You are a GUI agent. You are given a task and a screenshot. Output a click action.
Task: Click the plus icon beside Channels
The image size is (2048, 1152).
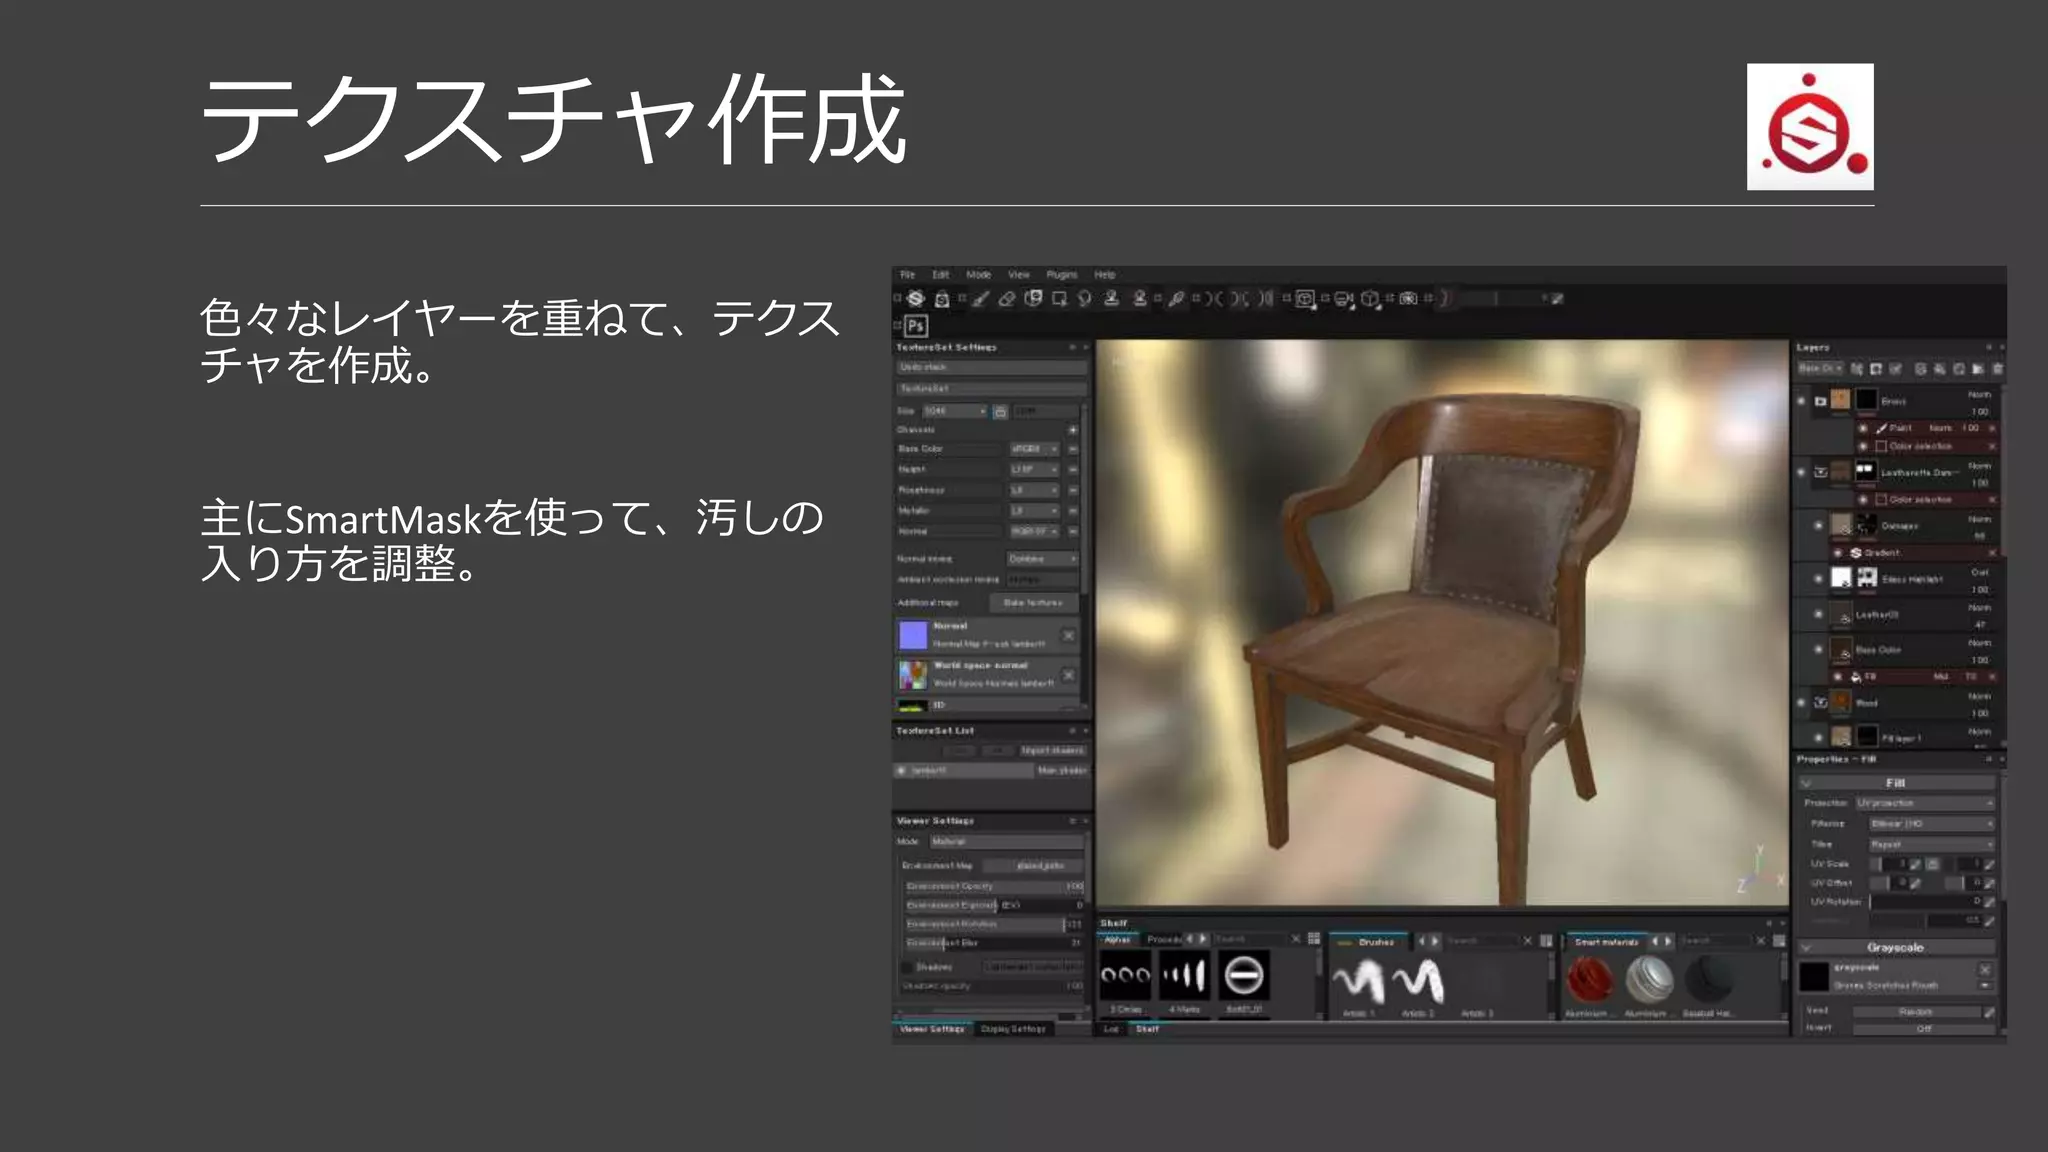pyautogui.click(x=1073, y=430)
